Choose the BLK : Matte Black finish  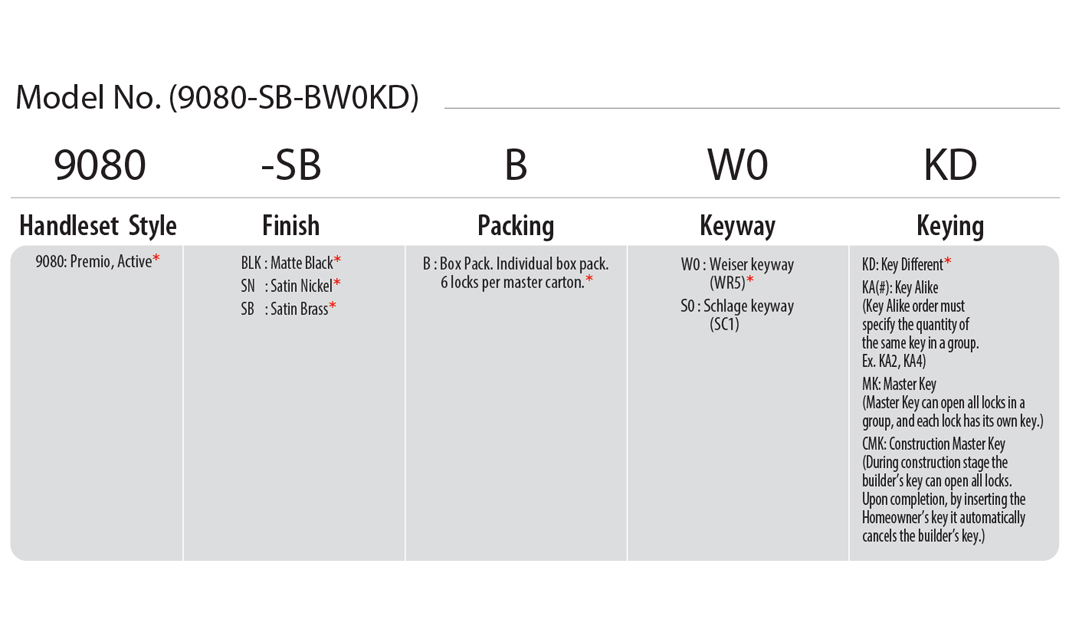(x=290, y=263)
